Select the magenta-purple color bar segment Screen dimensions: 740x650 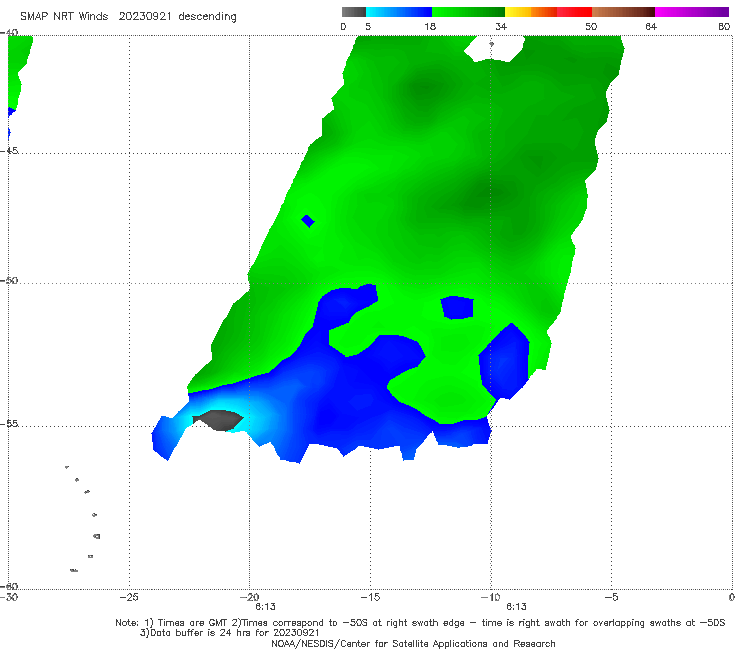point(692,12)
